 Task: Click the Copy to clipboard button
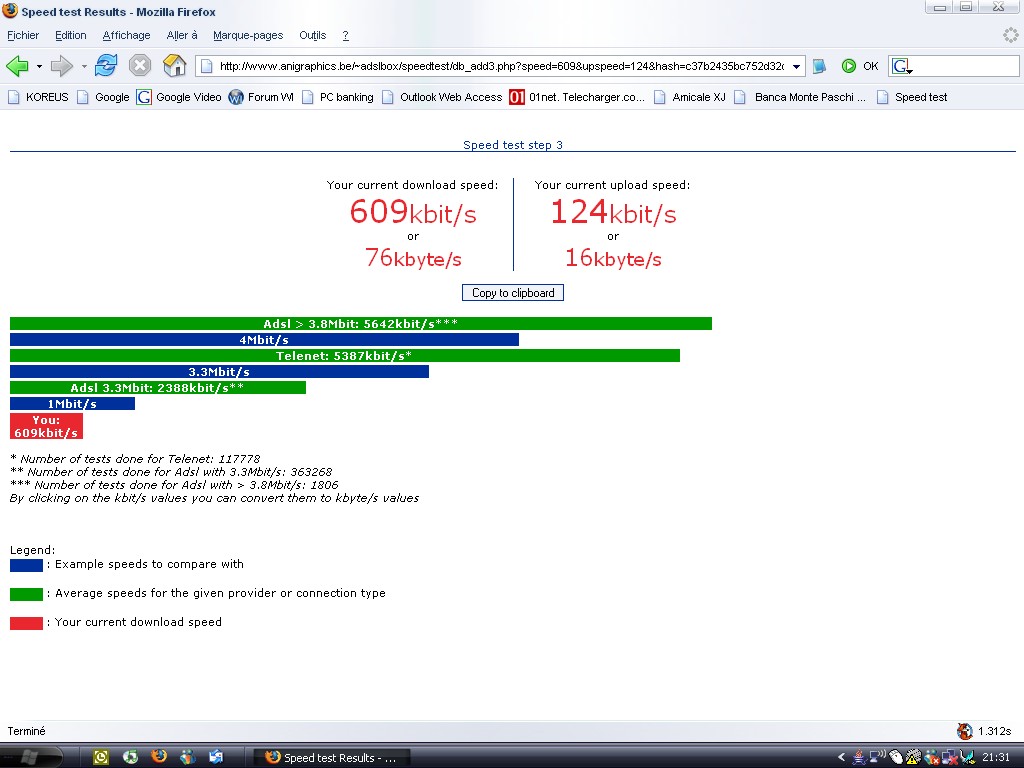click(513, 293)
